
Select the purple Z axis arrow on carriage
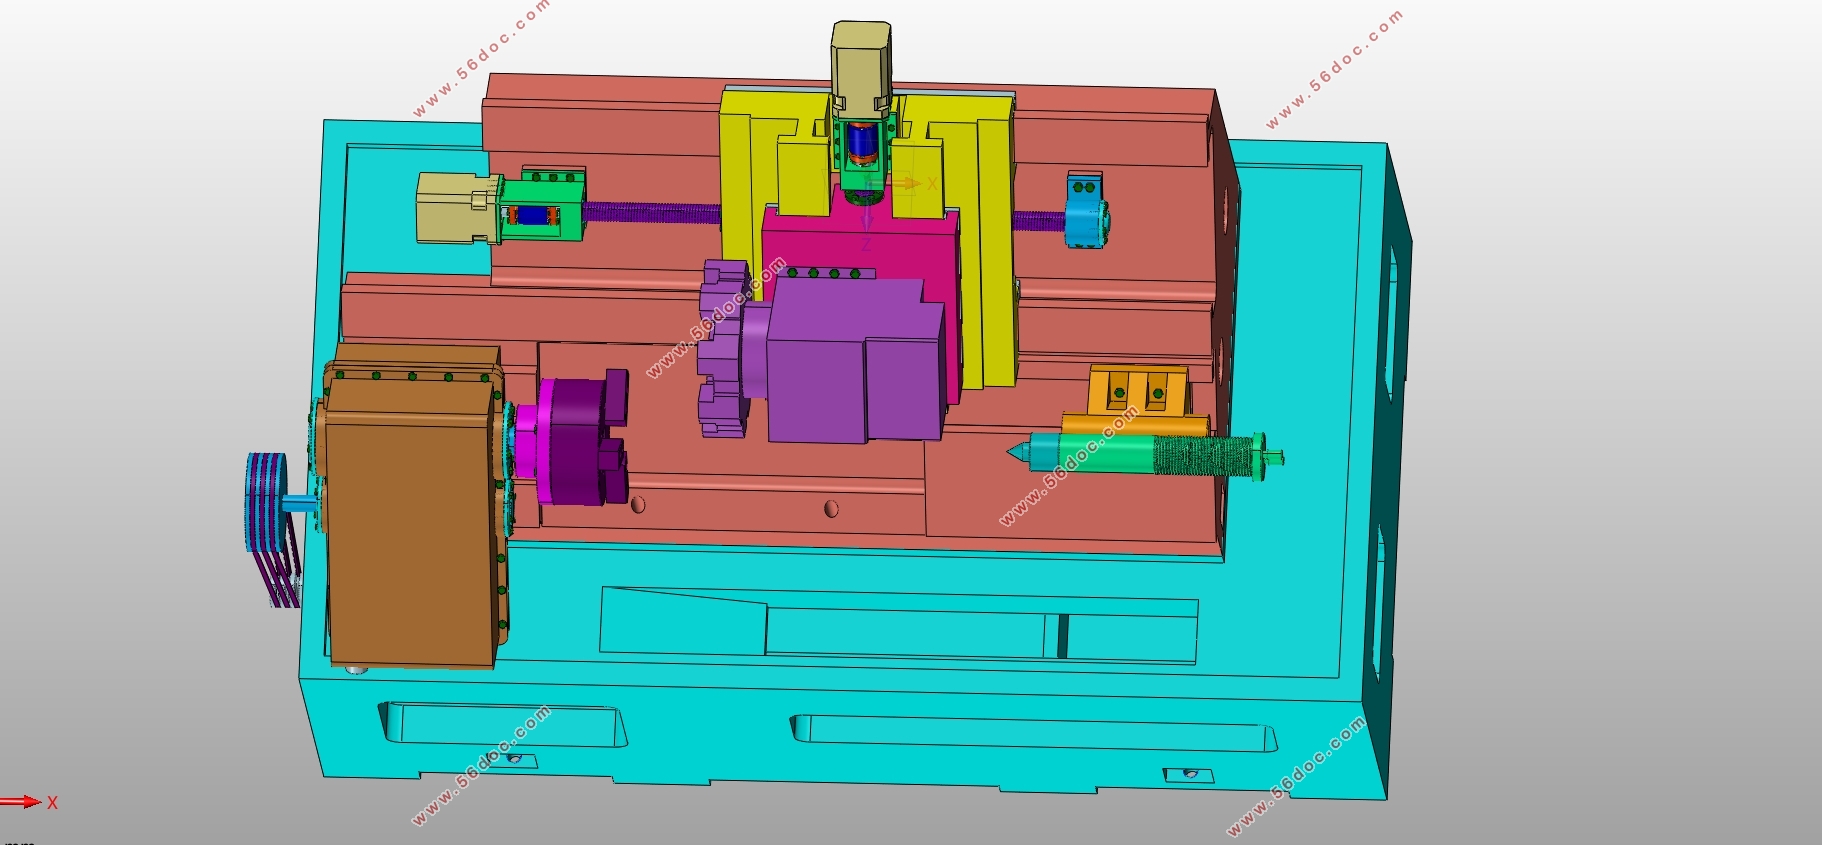click(x=867, y=221)
